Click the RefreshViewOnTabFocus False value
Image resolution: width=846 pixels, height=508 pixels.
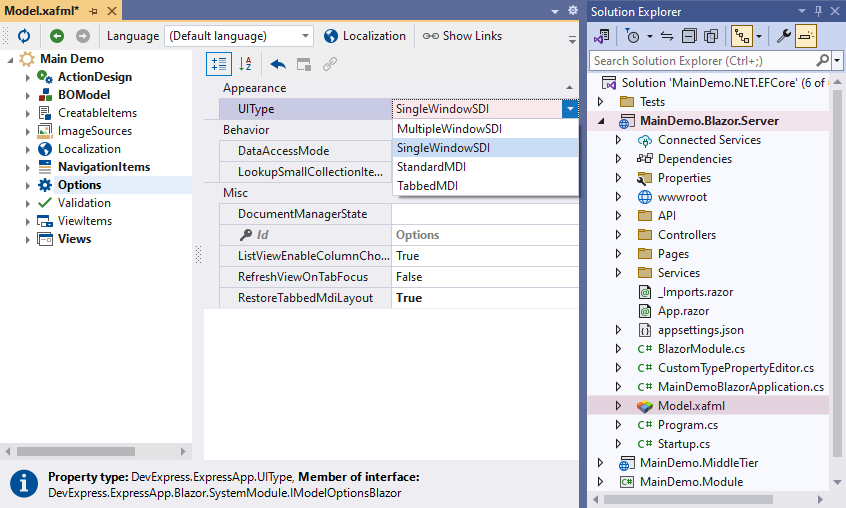485,277
